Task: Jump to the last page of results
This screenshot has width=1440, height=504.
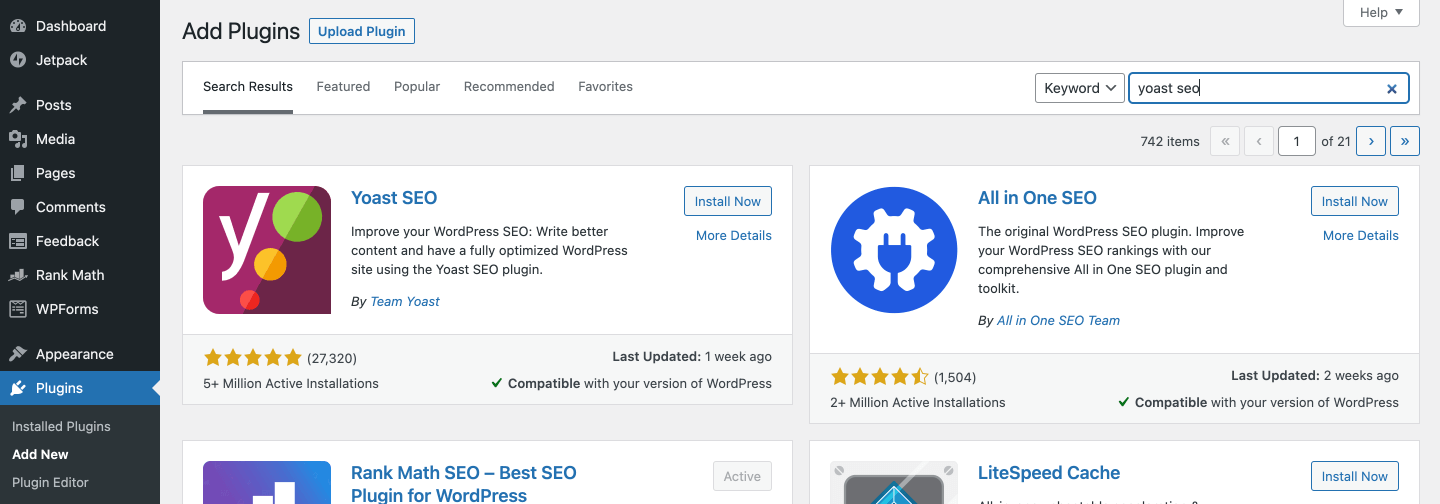Action: point(1405,141)
